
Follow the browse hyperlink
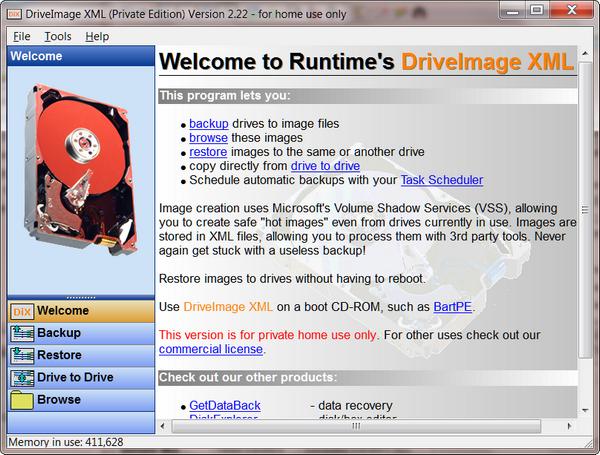coord(208,137)
